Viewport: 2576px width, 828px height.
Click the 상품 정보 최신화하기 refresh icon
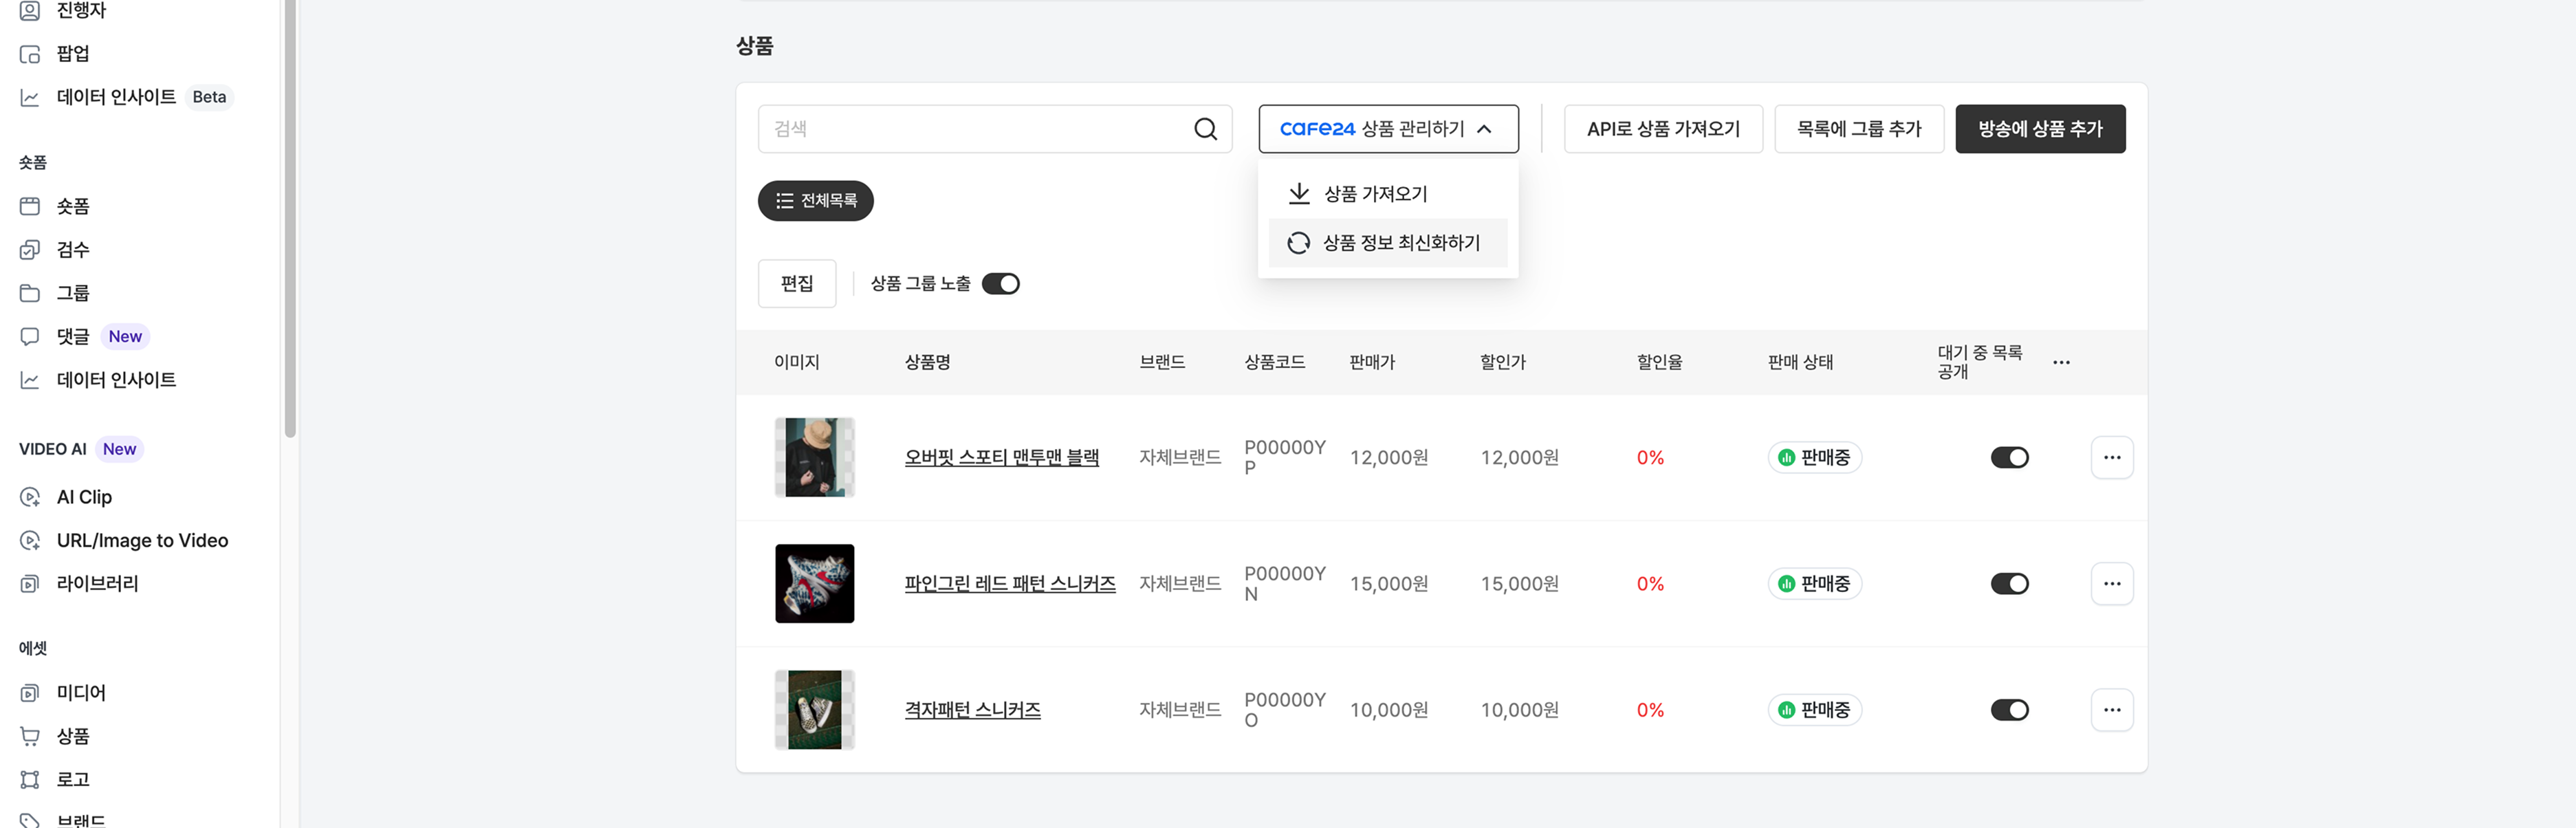[1298, 243]
